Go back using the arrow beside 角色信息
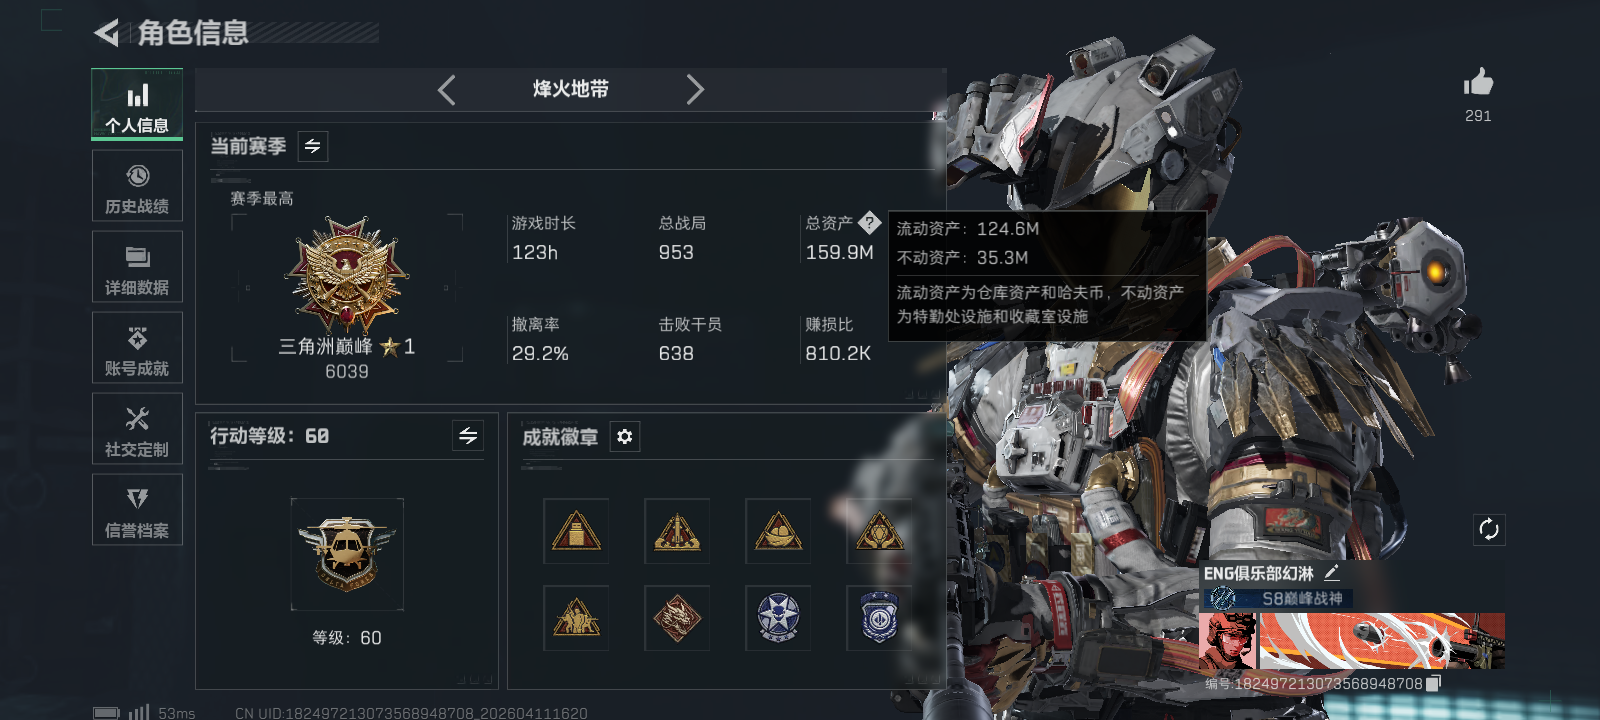Image resolution: width=1600 pixels, height=720 pixels. tap(106, 33)
